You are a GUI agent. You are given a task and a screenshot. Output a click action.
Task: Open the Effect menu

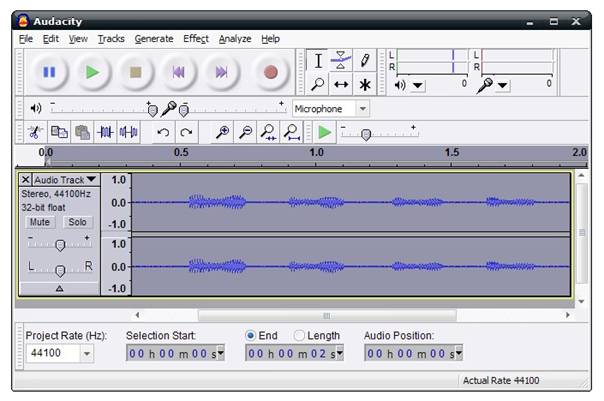click(x=196, y=39)
